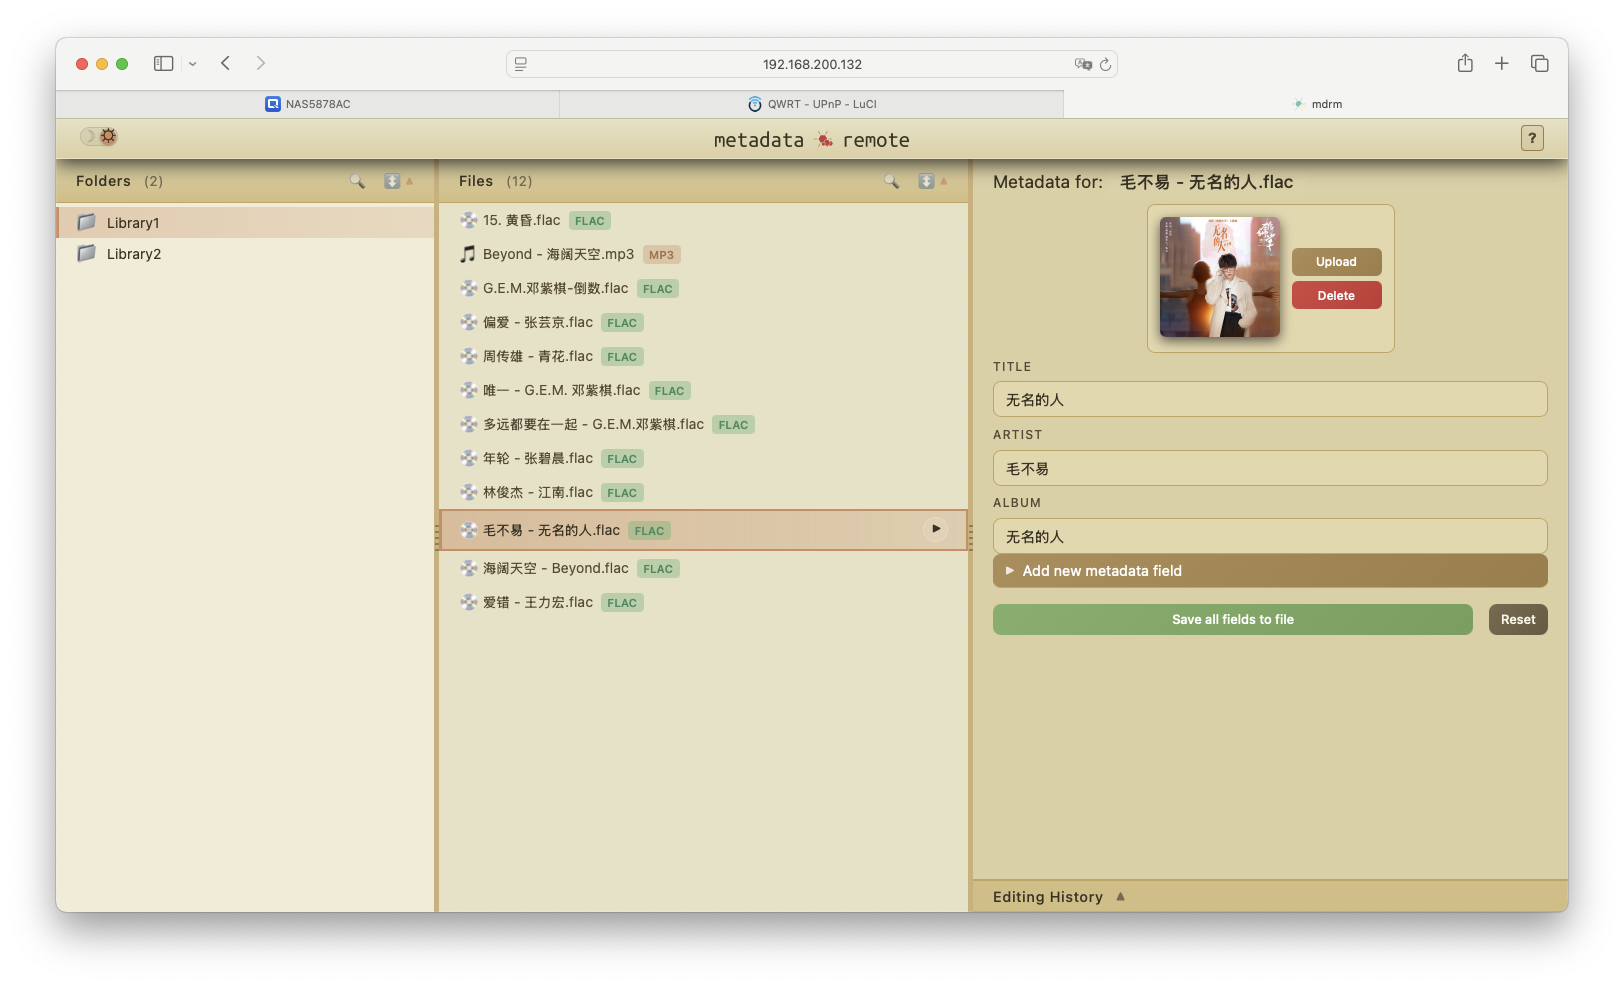
Task: Toggle the Safari sidebar icon
Action: 163,64
